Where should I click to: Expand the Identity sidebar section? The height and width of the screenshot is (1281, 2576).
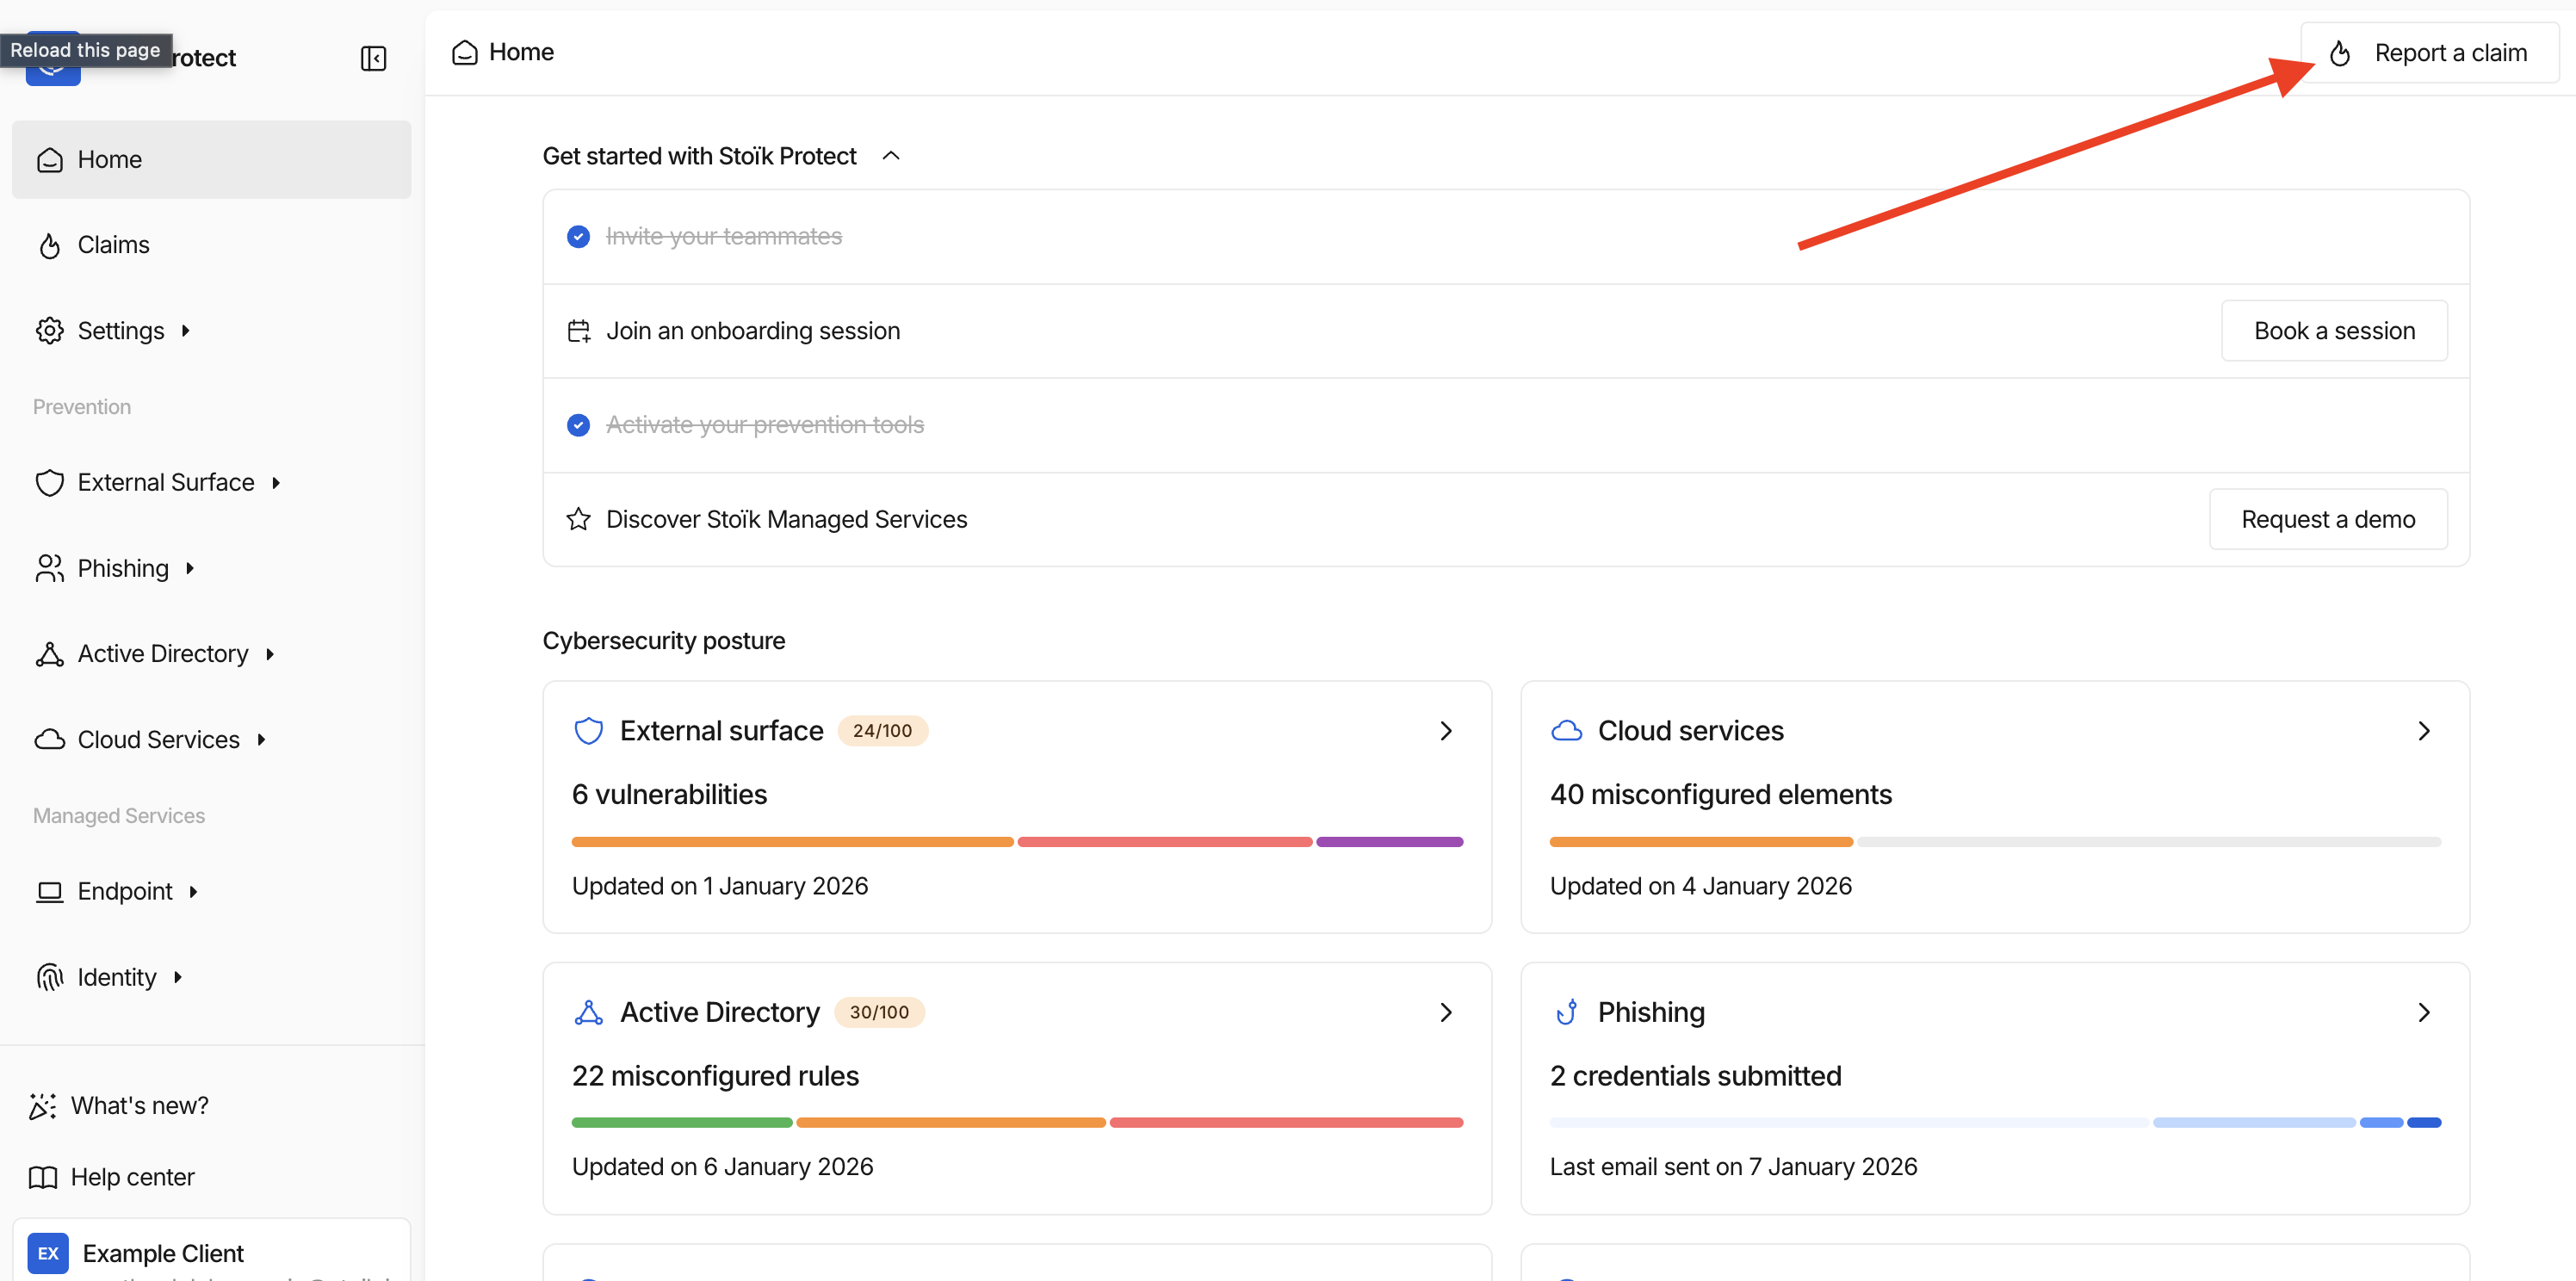tap(178, 977)
